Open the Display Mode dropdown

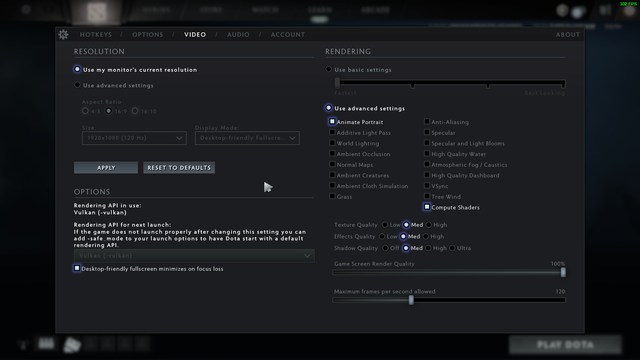point(247,138)
